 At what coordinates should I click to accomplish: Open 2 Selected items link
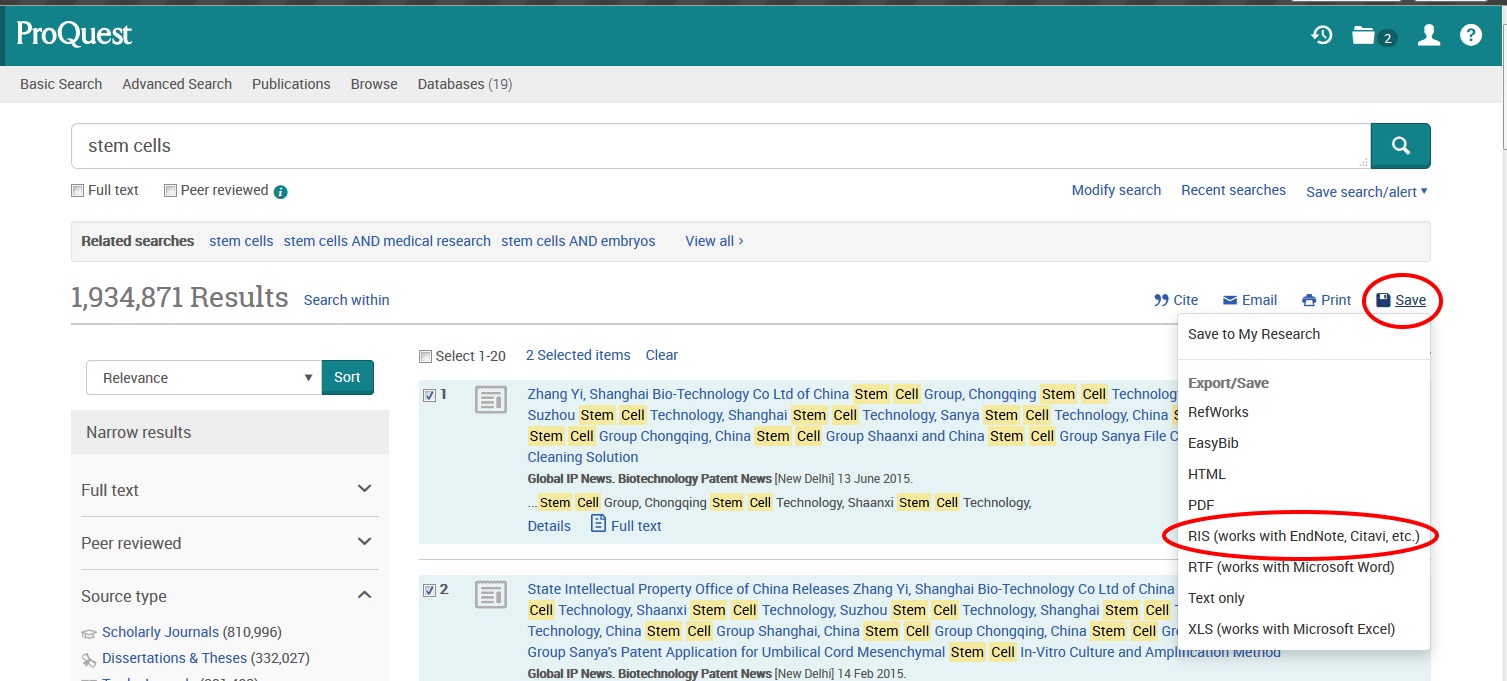point(578,355)
